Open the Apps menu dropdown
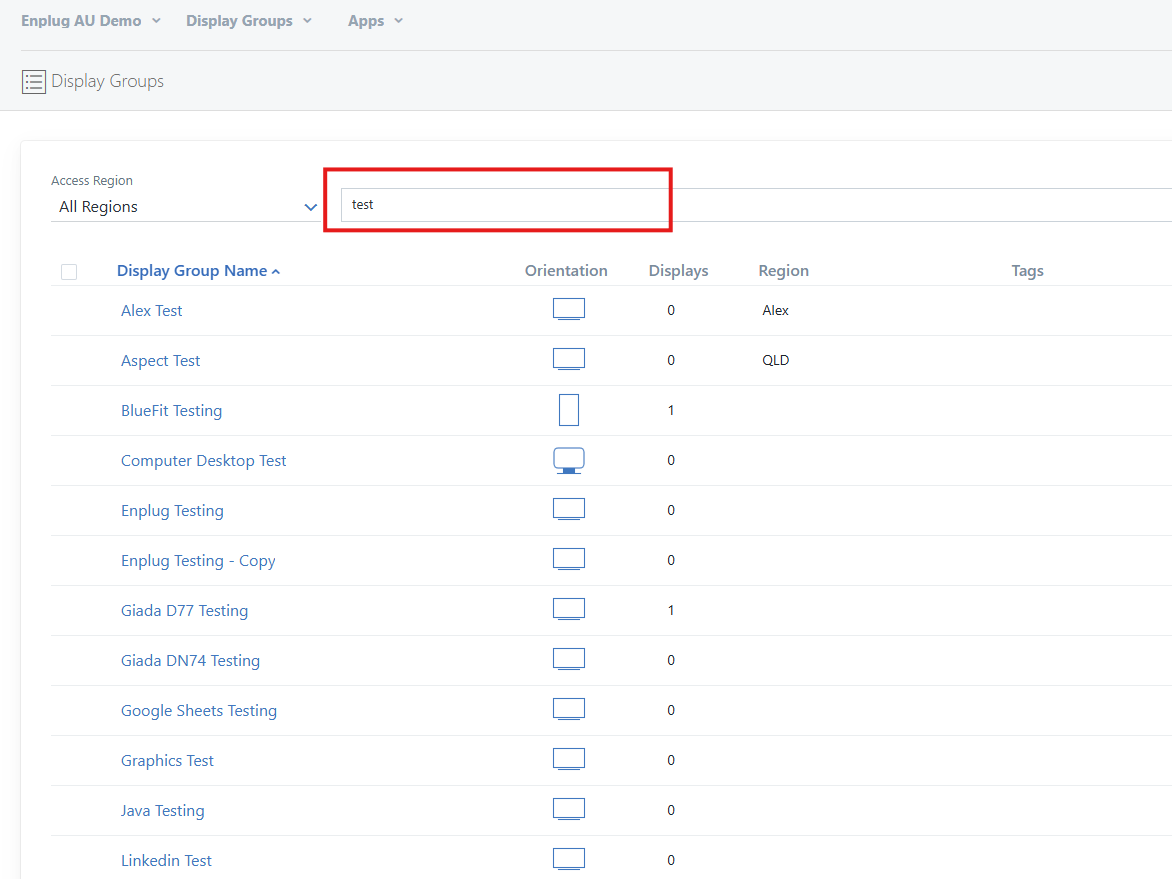This screenshot has width=1172, height=879. (375, 21)
